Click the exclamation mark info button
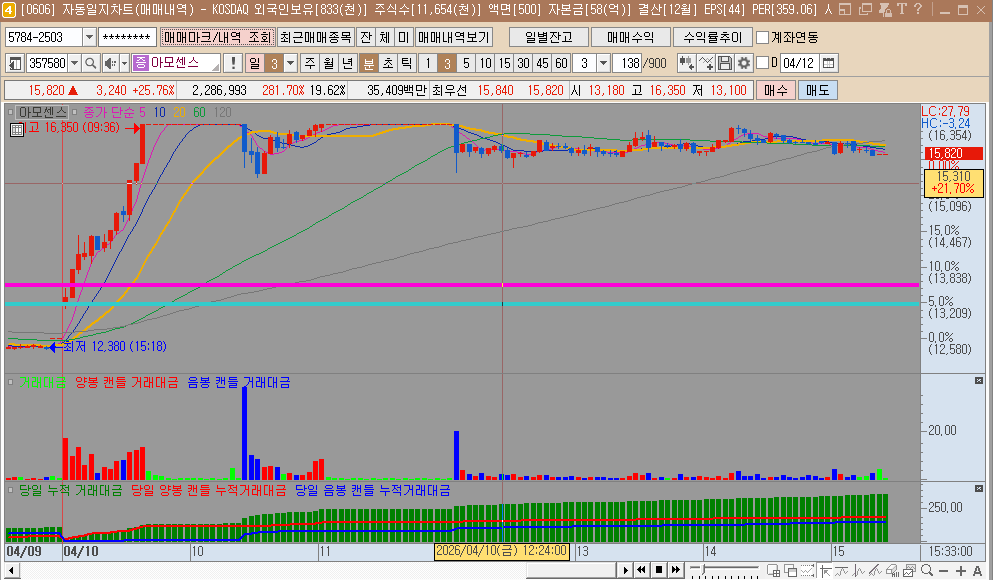 pyautogui.click(x=234, y=63)
